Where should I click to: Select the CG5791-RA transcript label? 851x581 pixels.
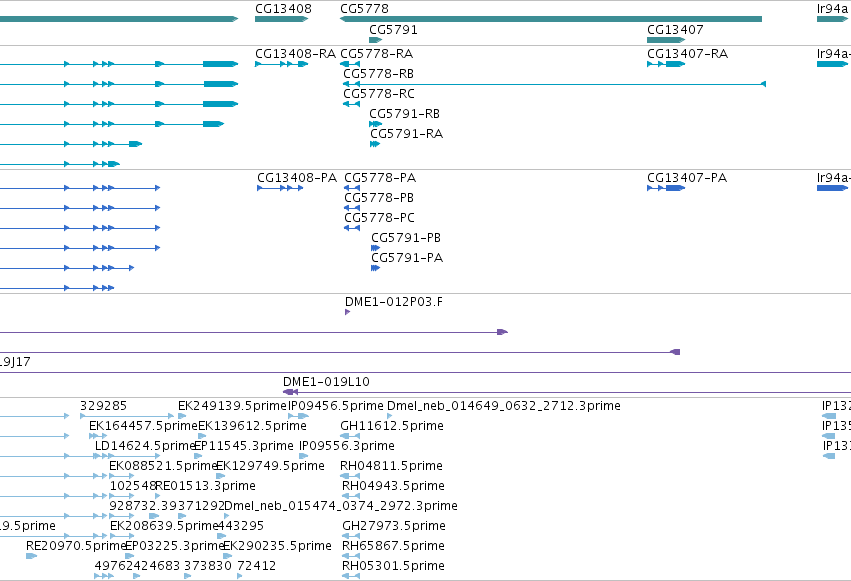407,134
